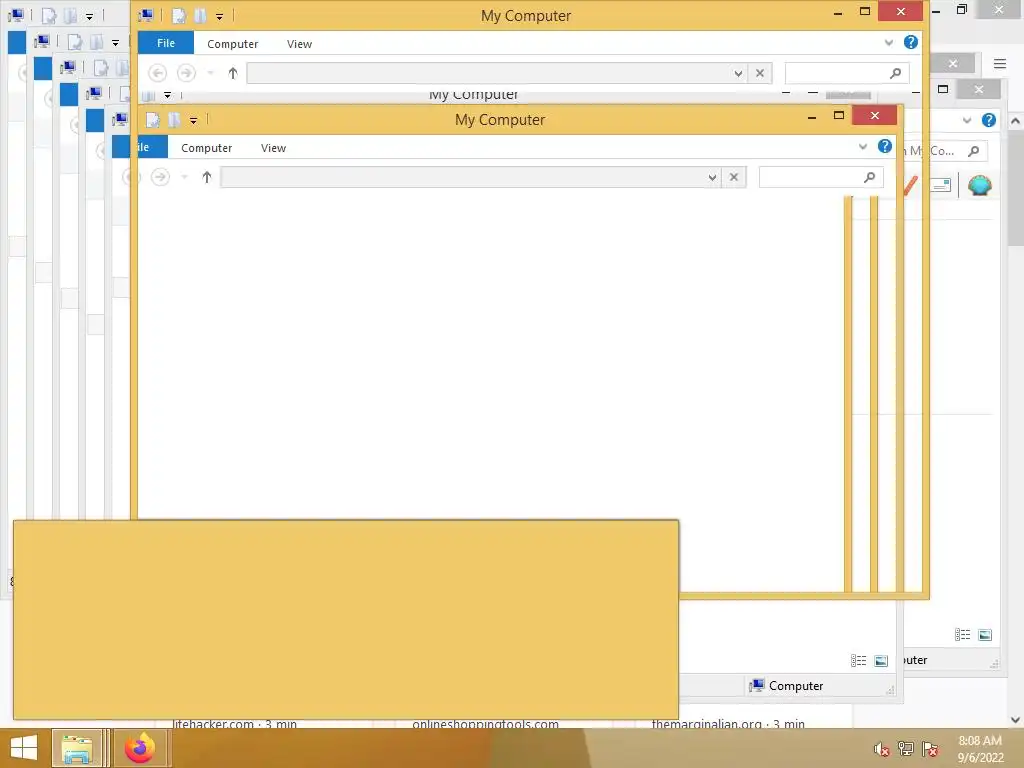Expand ribbon chevron in right background Explorer window
This screenshot has width=1024, height=768.
(x=967, y=120)
